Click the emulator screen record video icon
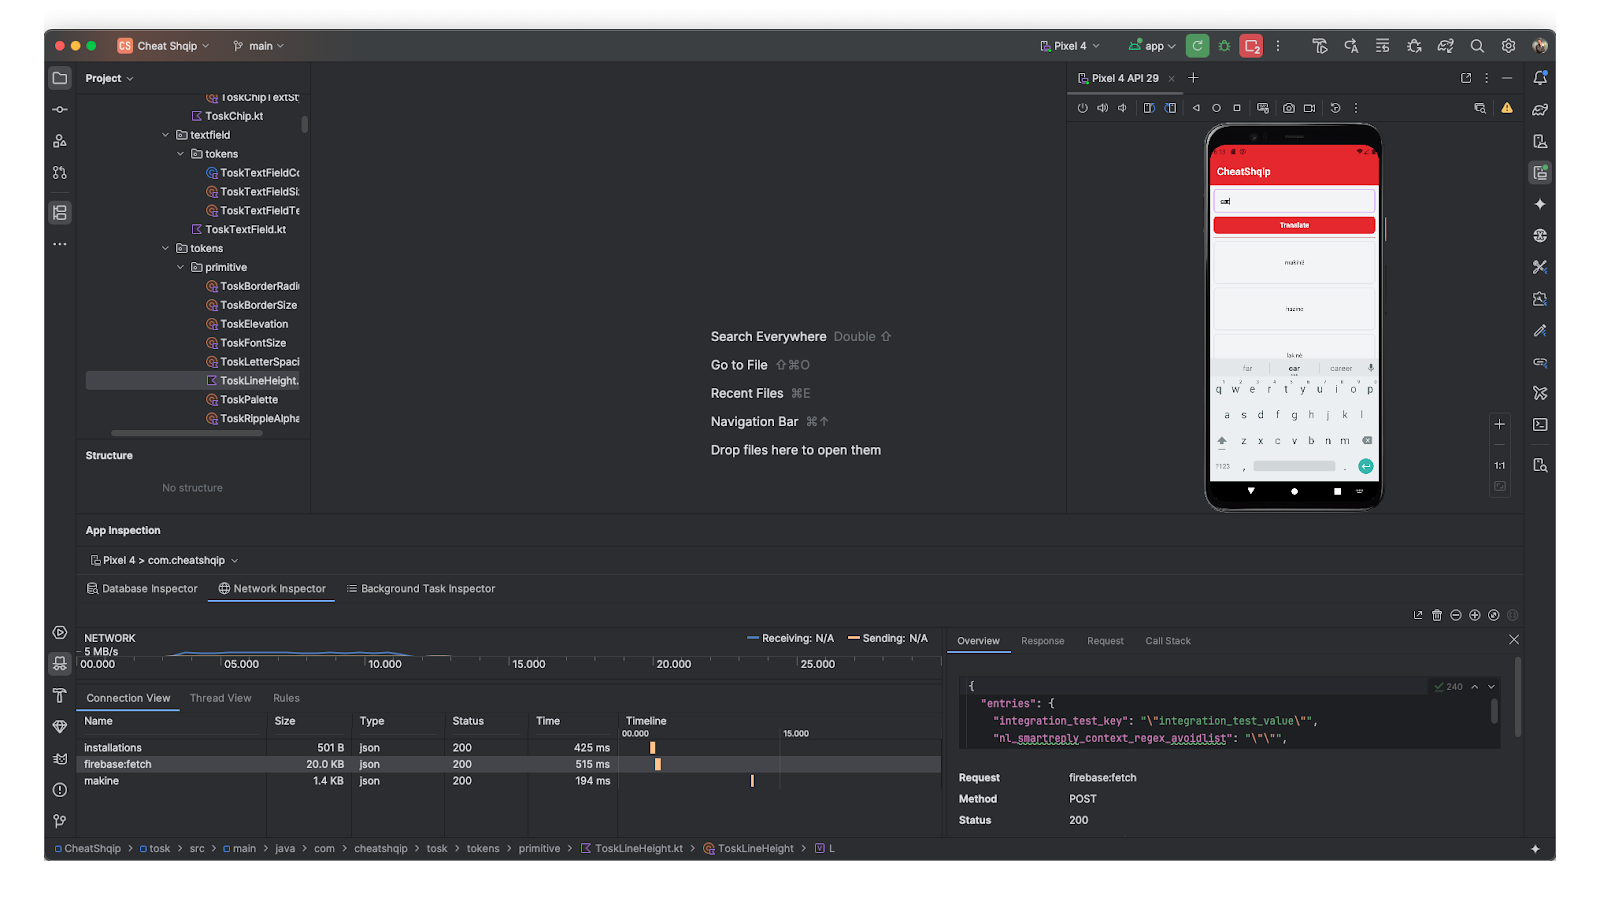The height and width of the screenshot is (919, 1600). pyautogui.click(x=1309, y=108)
